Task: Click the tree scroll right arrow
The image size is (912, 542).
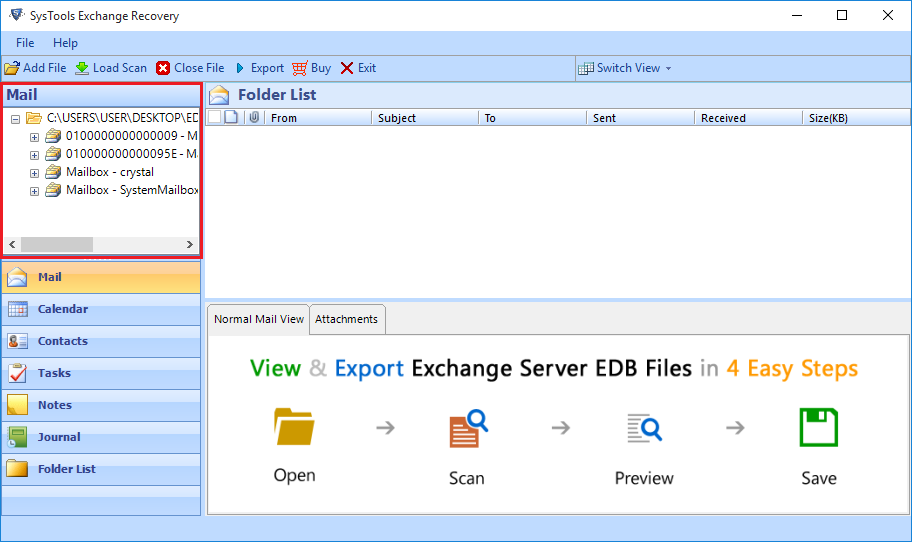Action: click(x=190, y=244)
